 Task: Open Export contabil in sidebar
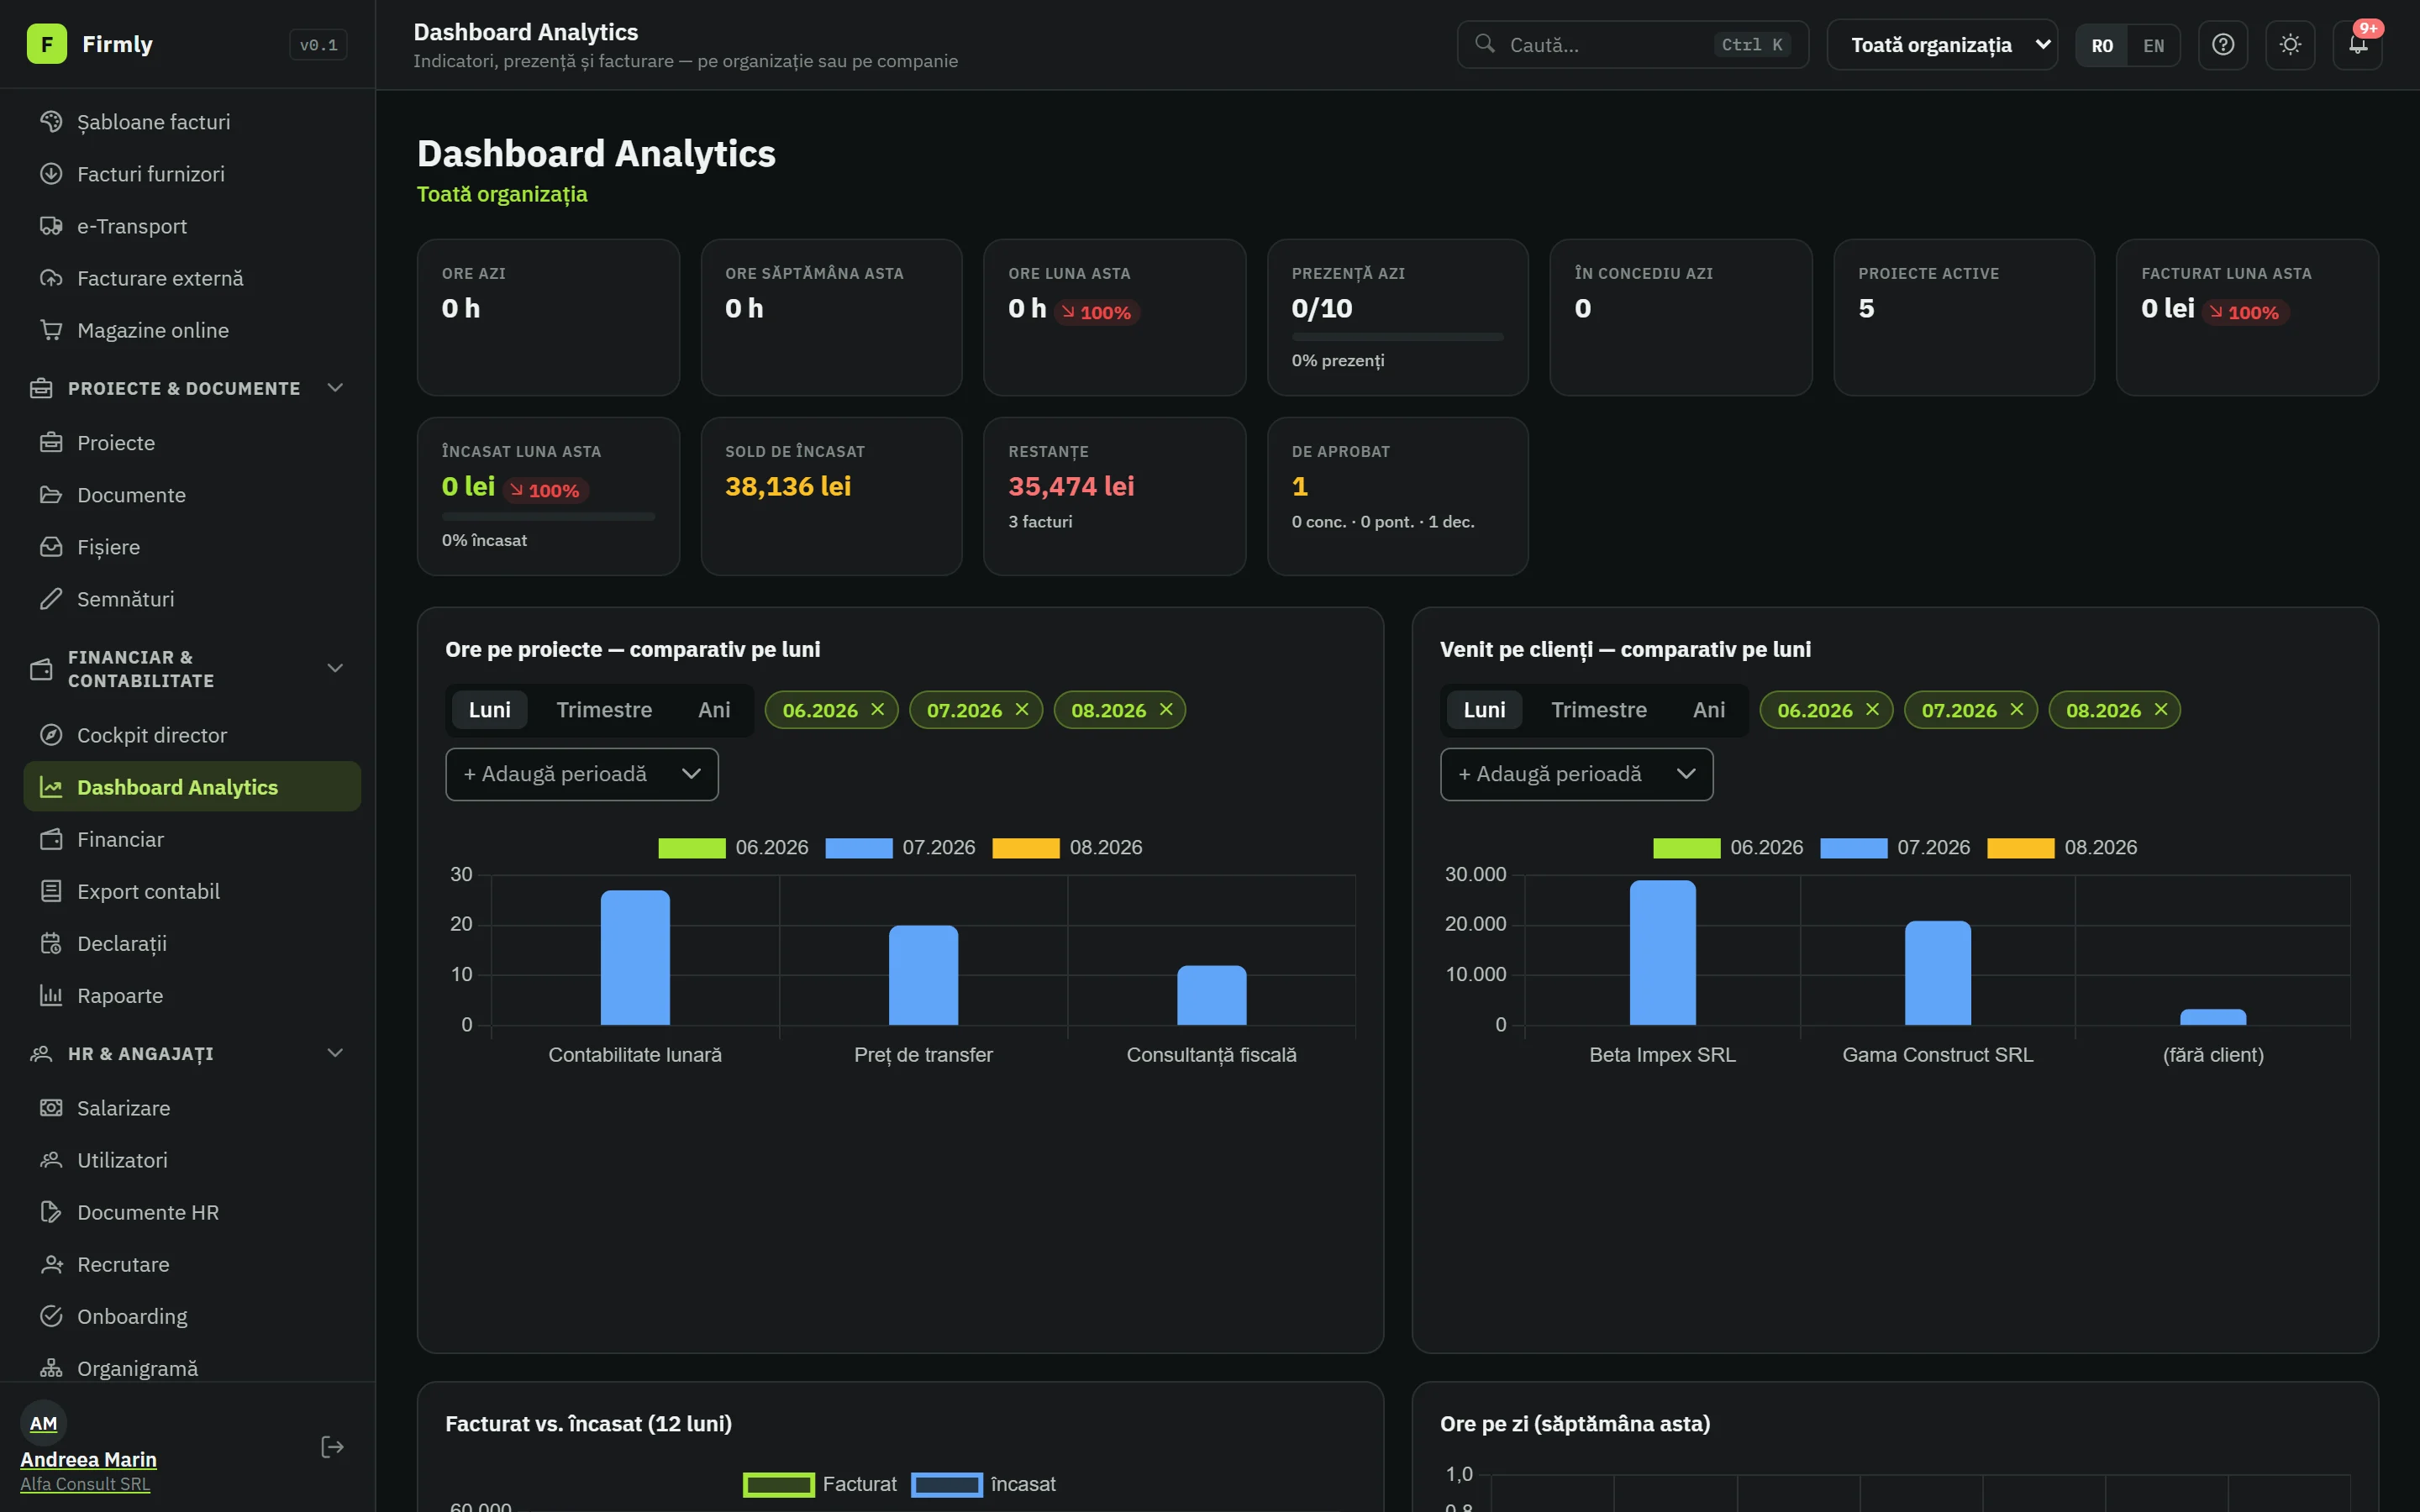(x=192, y=891)
